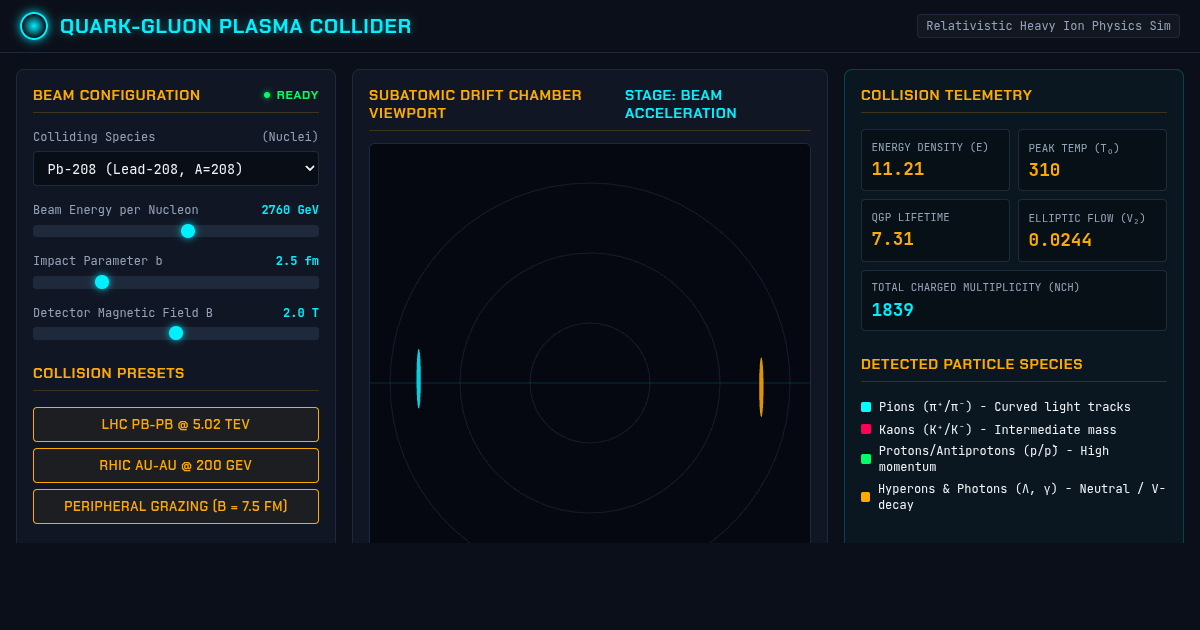
Task: Apply the Peripheral Grazing preset
Action: (x=176, y=506)
